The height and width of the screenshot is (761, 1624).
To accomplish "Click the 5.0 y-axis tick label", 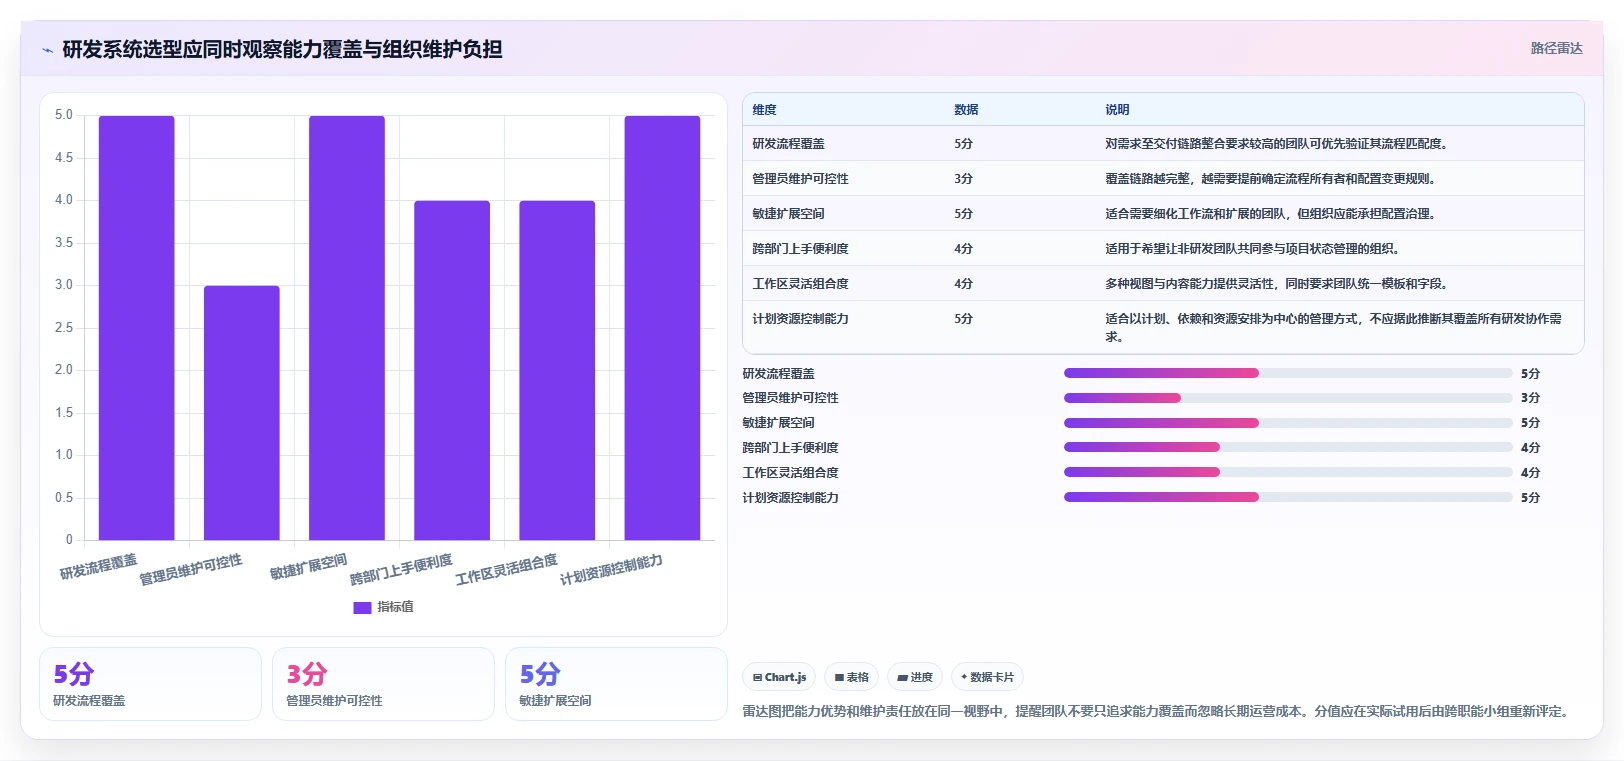I will (x=64, y=115).
